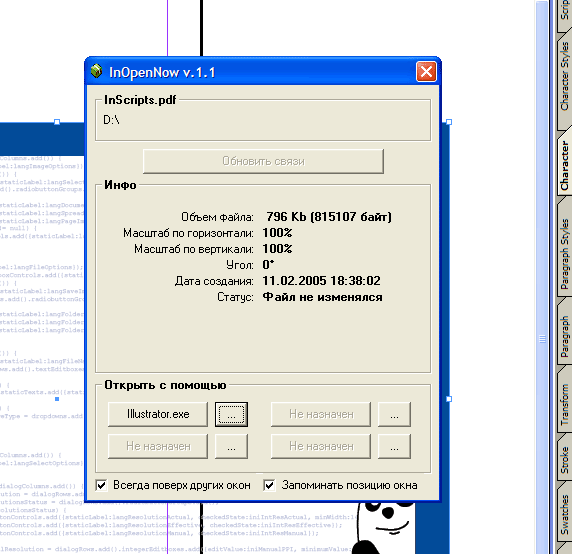Toggle Всегда поверх других окон checkbox
Image resolution: width=572 pixels, height=554 pixels.
(101, 485)
